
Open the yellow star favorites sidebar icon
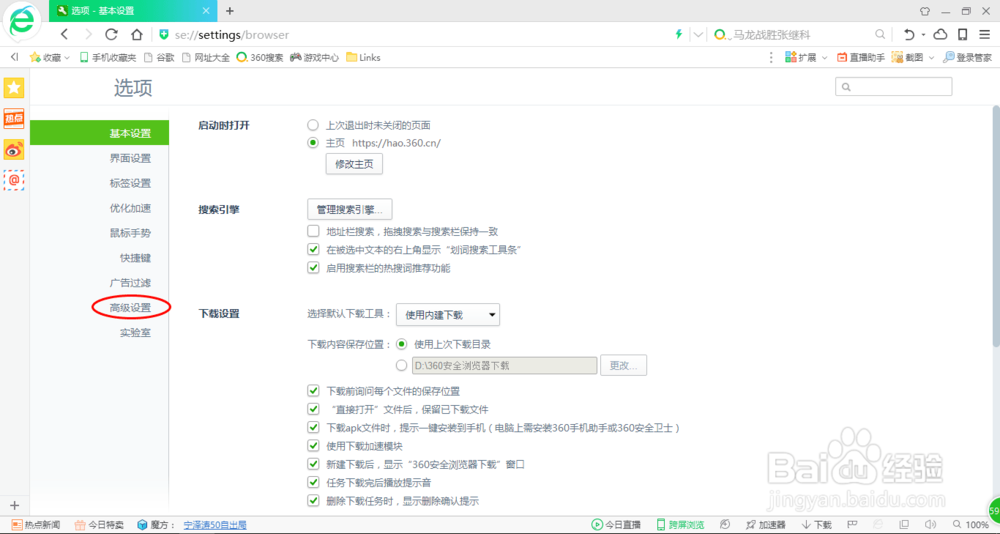pyautogui.click(x=14, y=88)
